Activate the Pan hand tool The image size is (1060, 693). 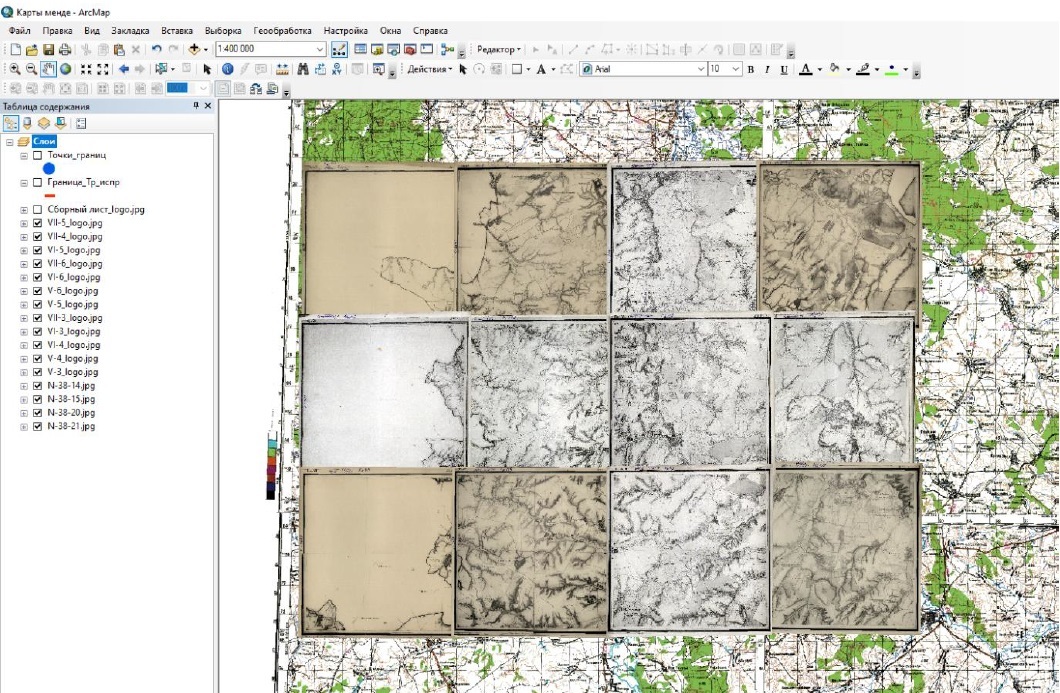click(48, 70)
